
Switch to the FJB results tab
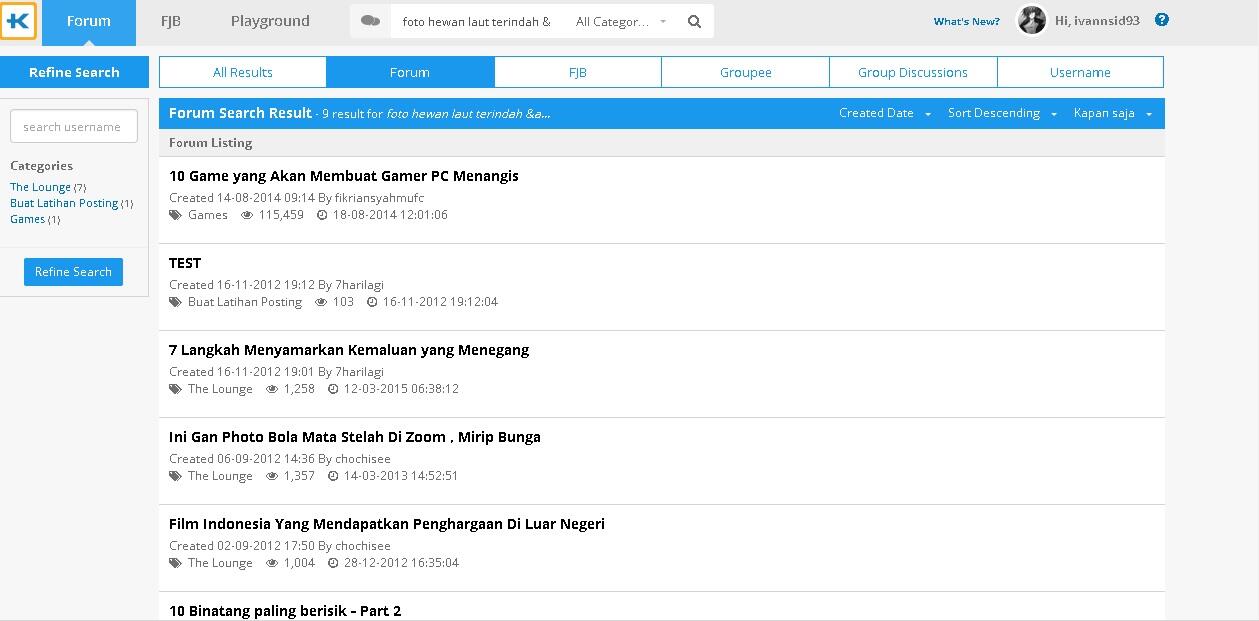578,72
